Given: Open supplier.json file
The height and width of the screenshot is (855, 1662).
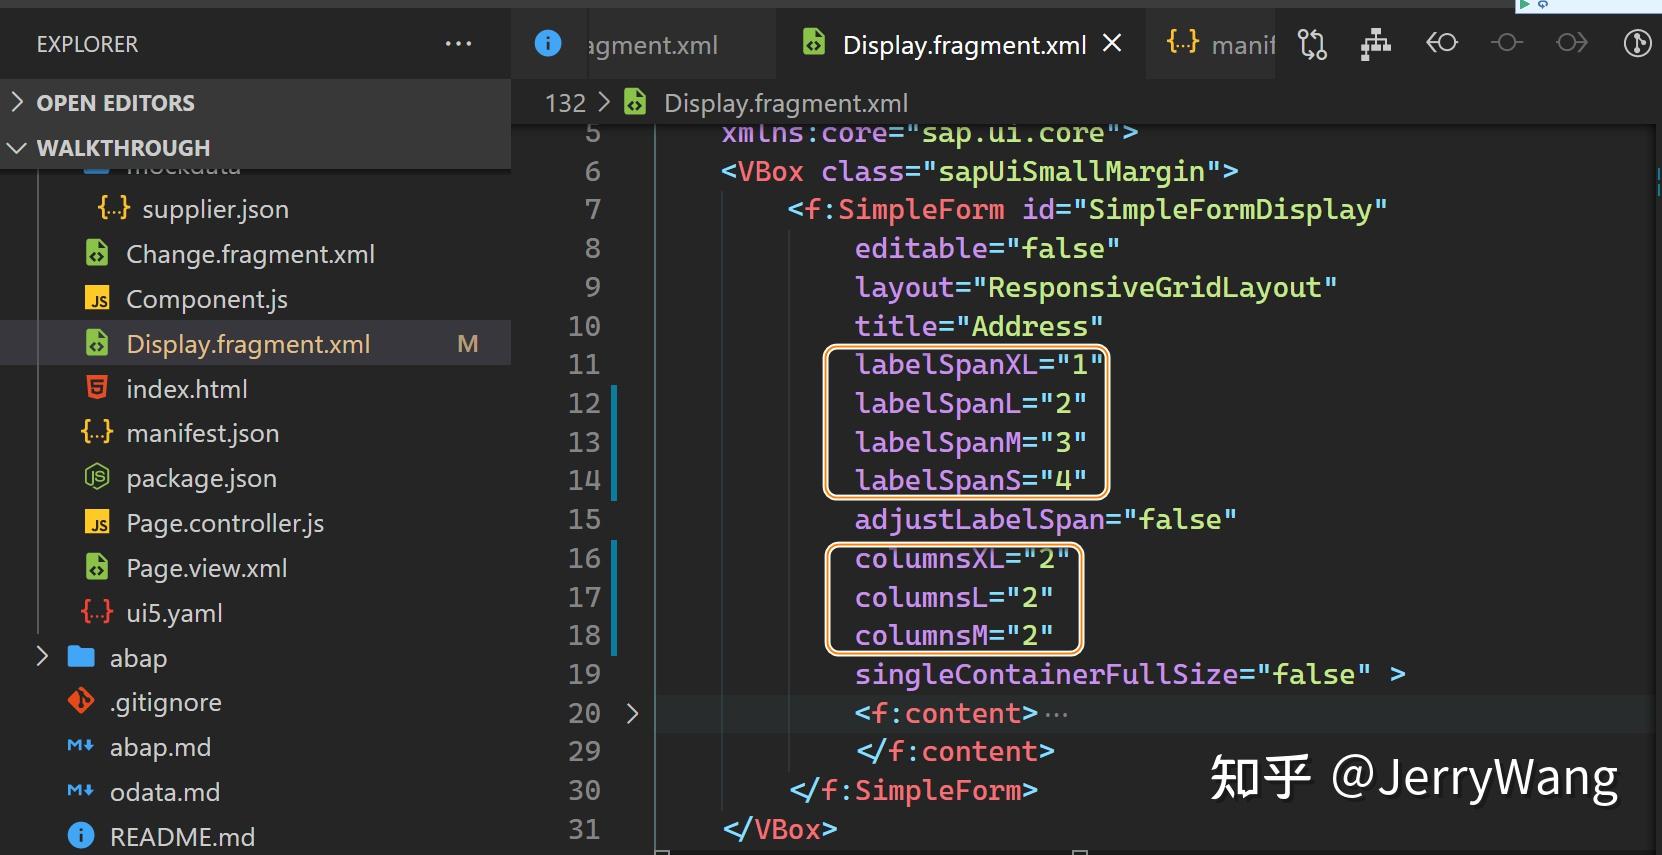Looking at the screenshot, I should click(x=215, y=209).
